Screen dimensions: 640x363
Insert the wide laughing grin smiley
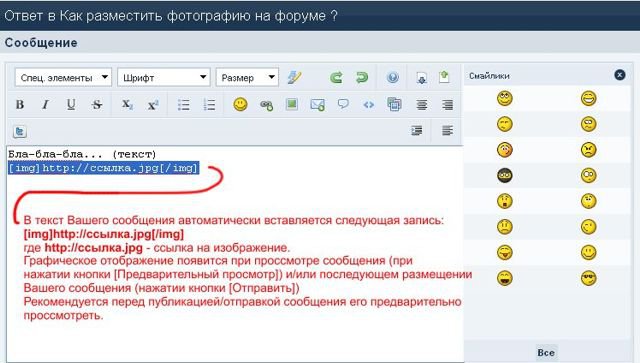[589, 98]
